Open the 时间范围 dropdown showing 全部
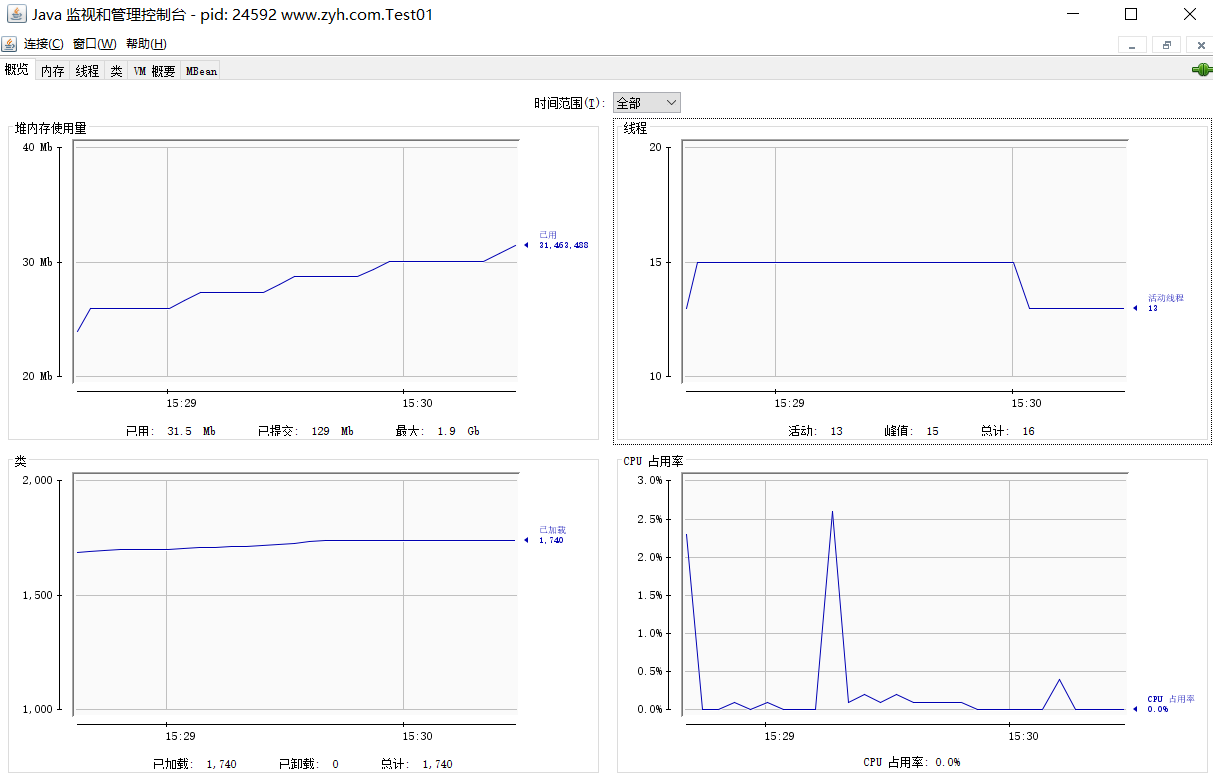This screenshot has height=774, width=1213. pyautogui.click(x=646, y=103)
